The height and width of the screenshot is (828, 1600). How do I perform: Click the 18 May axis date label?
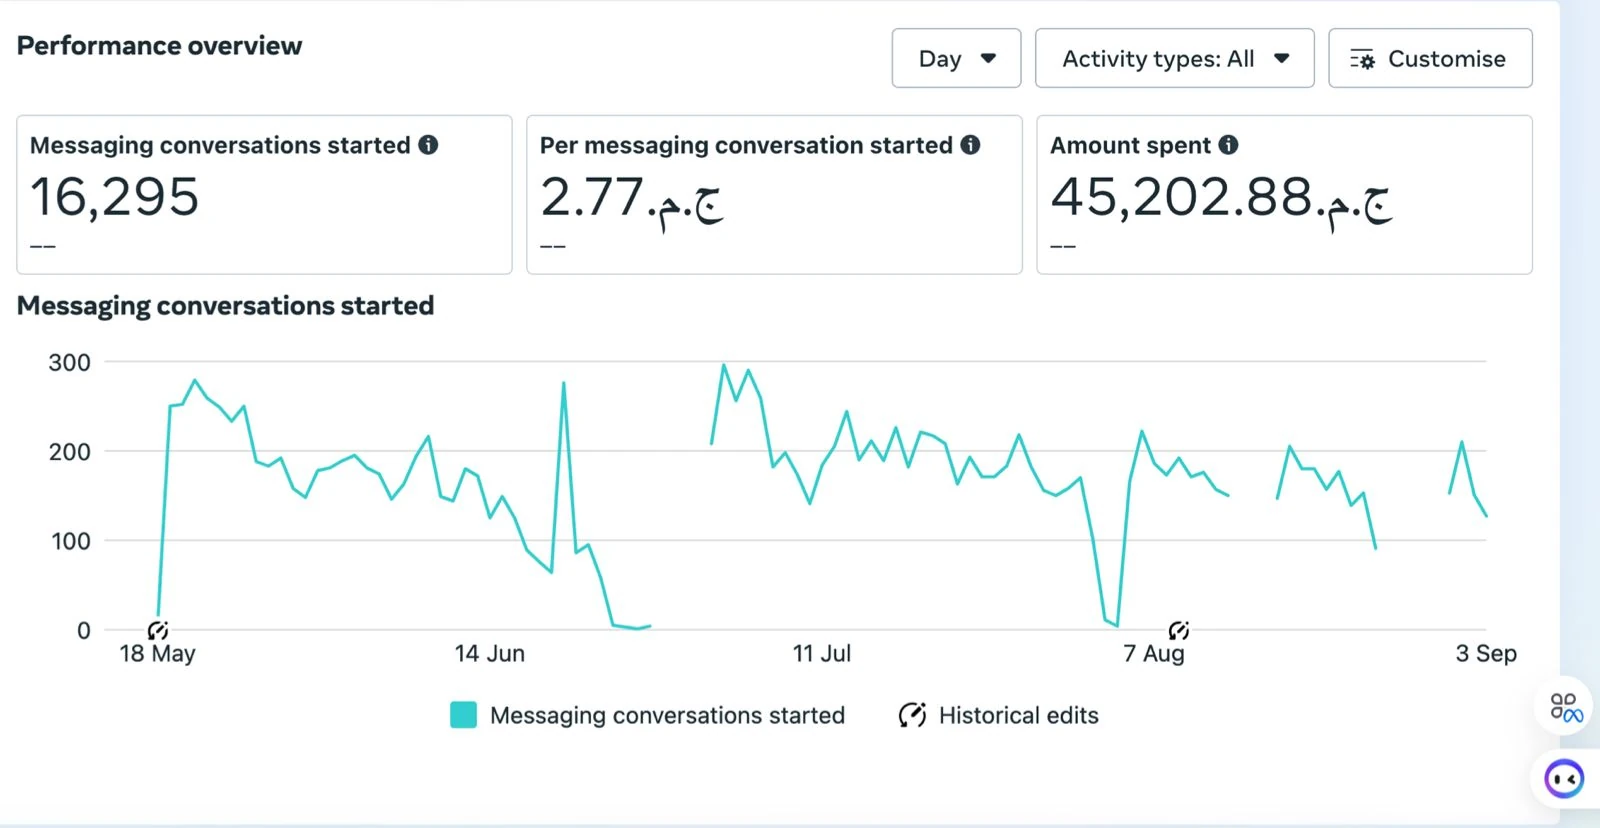tap(157, 654)
